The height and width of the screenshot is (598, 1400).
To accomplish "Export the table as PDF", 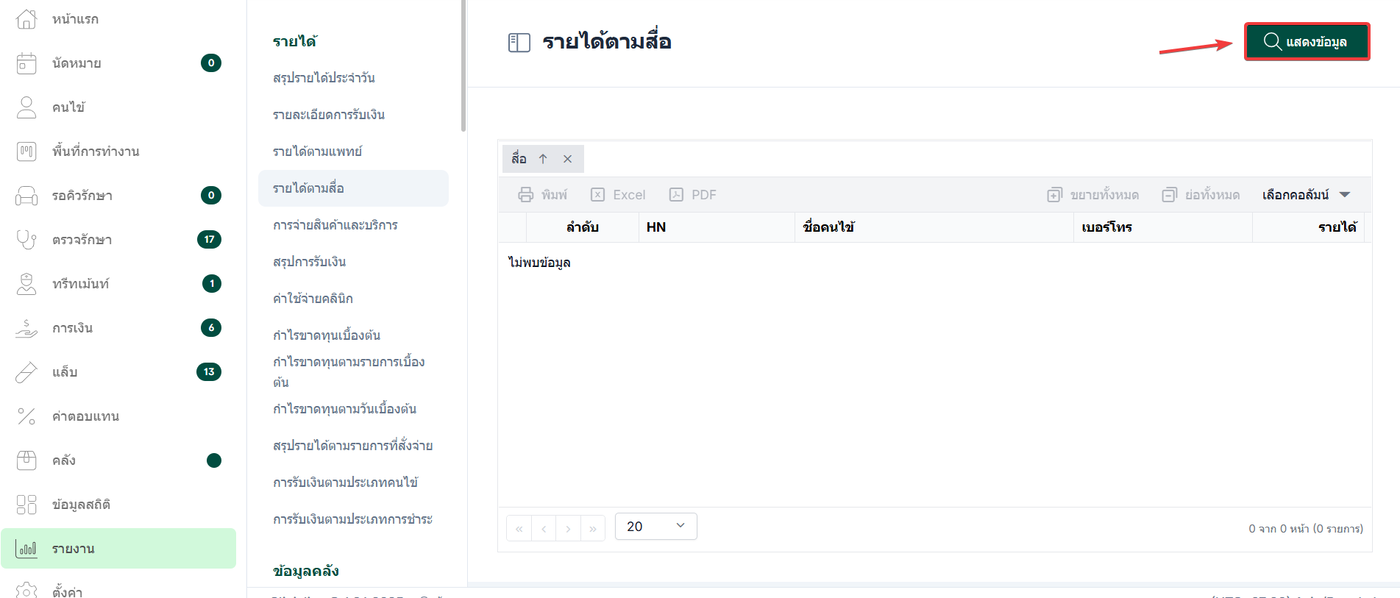I will point(693,195).
